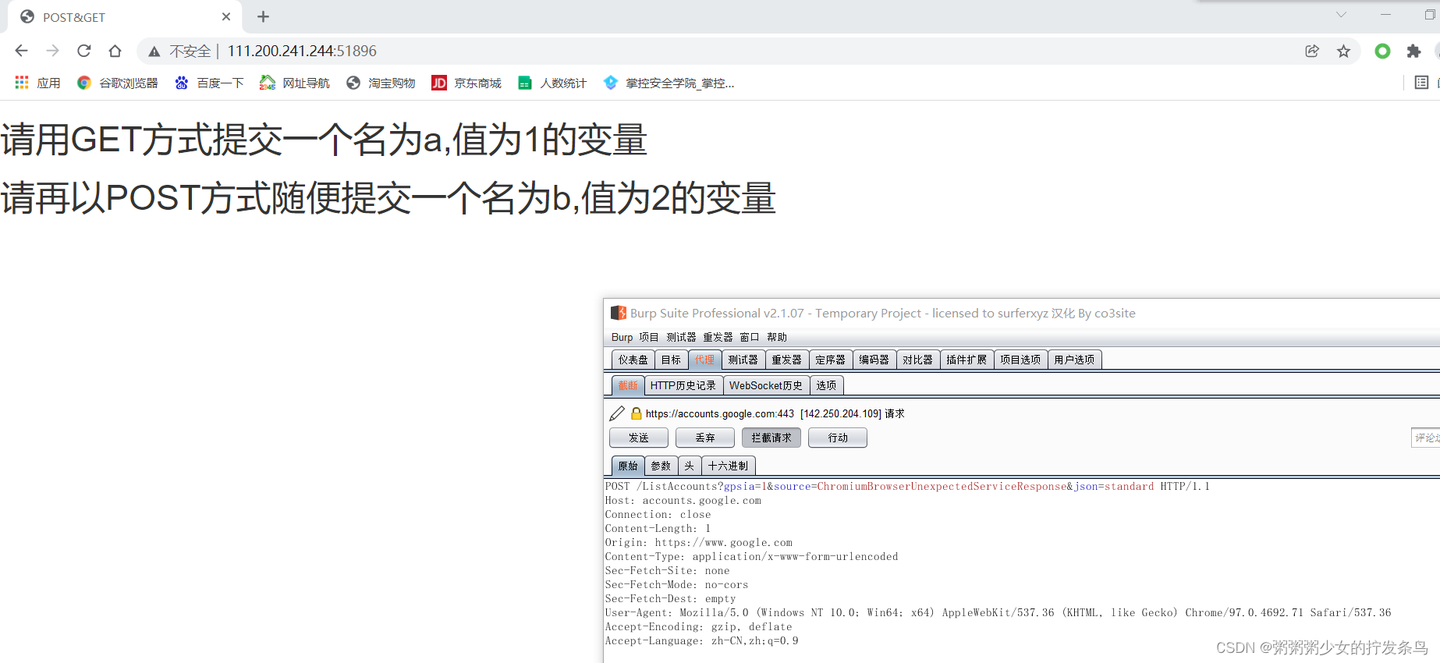Open the HTTP历史记录 tab
This screenshot has height=663, width=1440.
(683, 384)
